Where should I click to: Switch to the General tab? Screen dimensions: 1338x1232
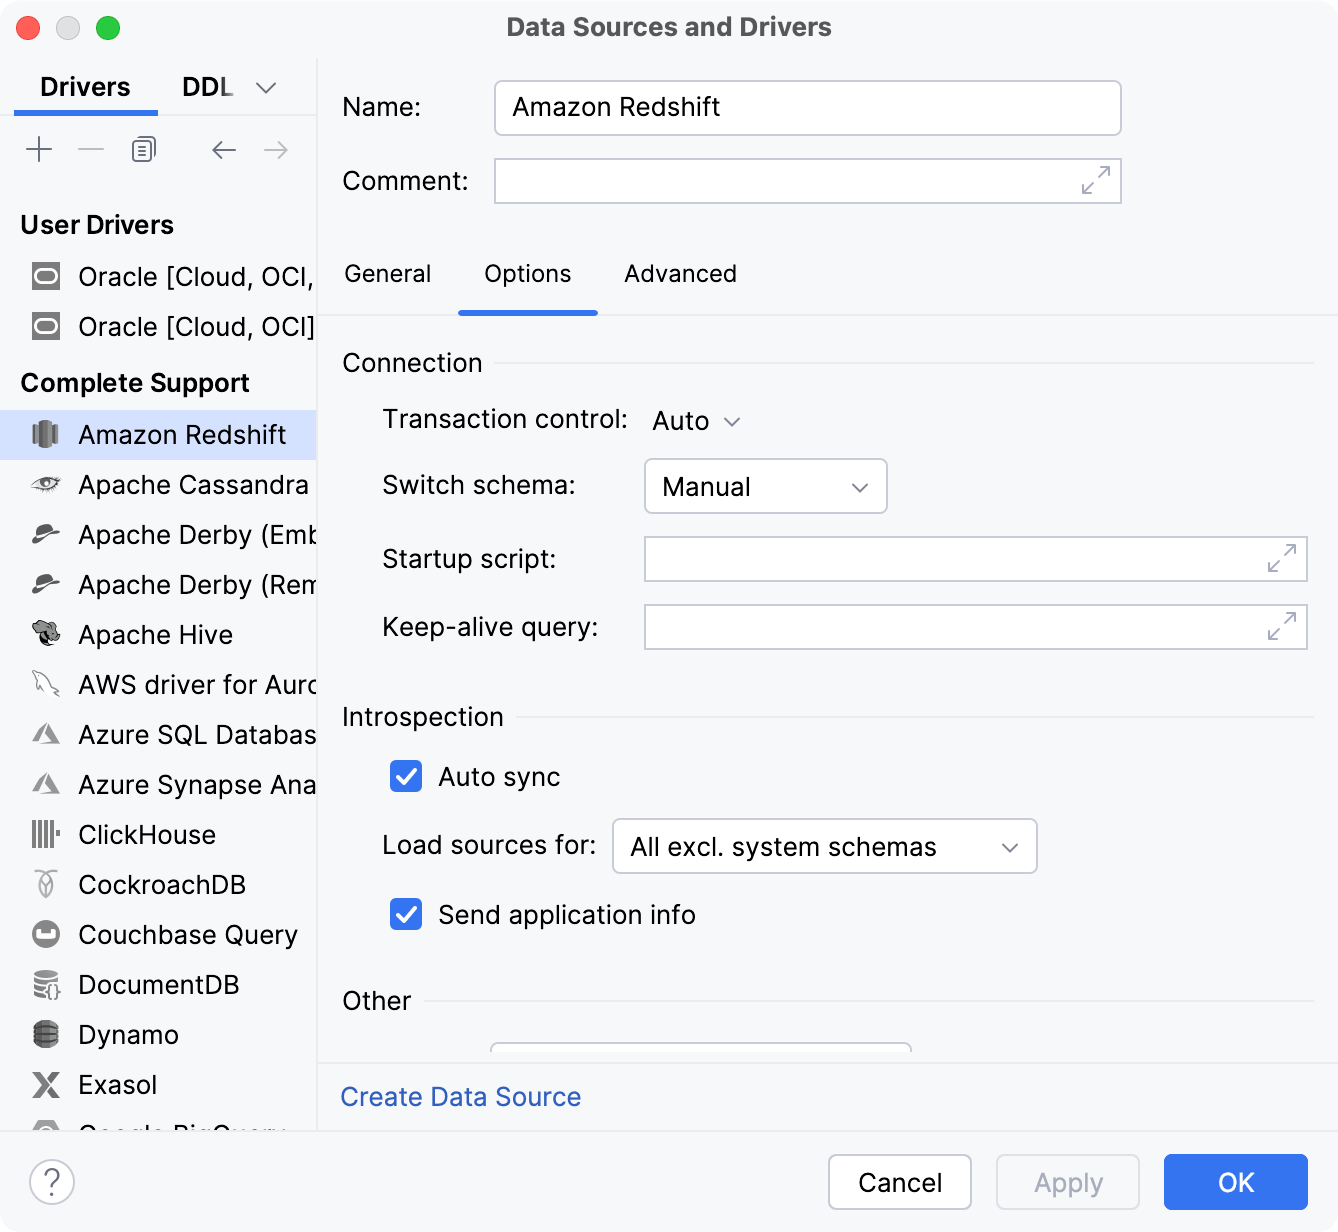[387, 274]
